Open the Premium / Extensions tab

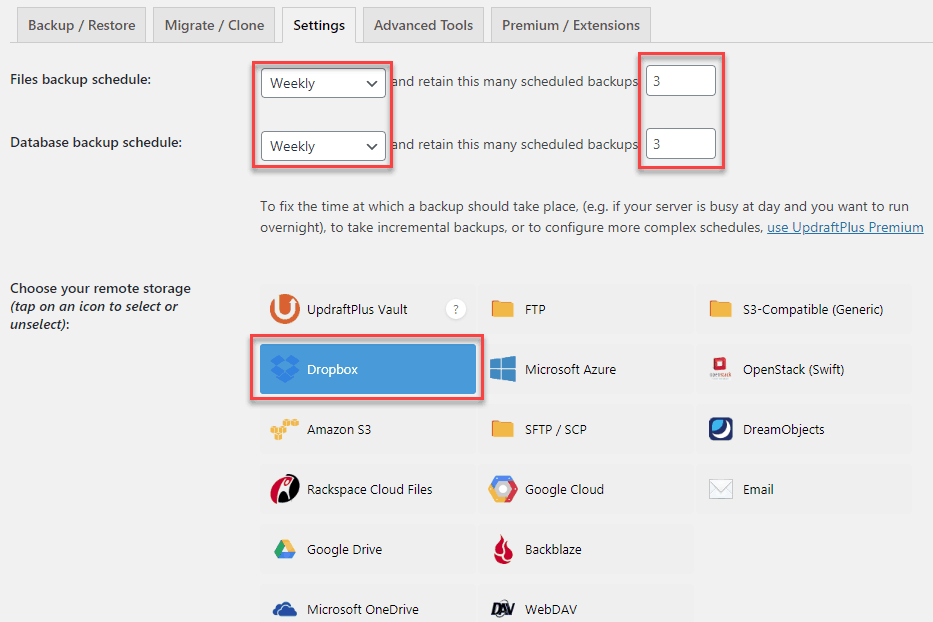pos(571,26)
